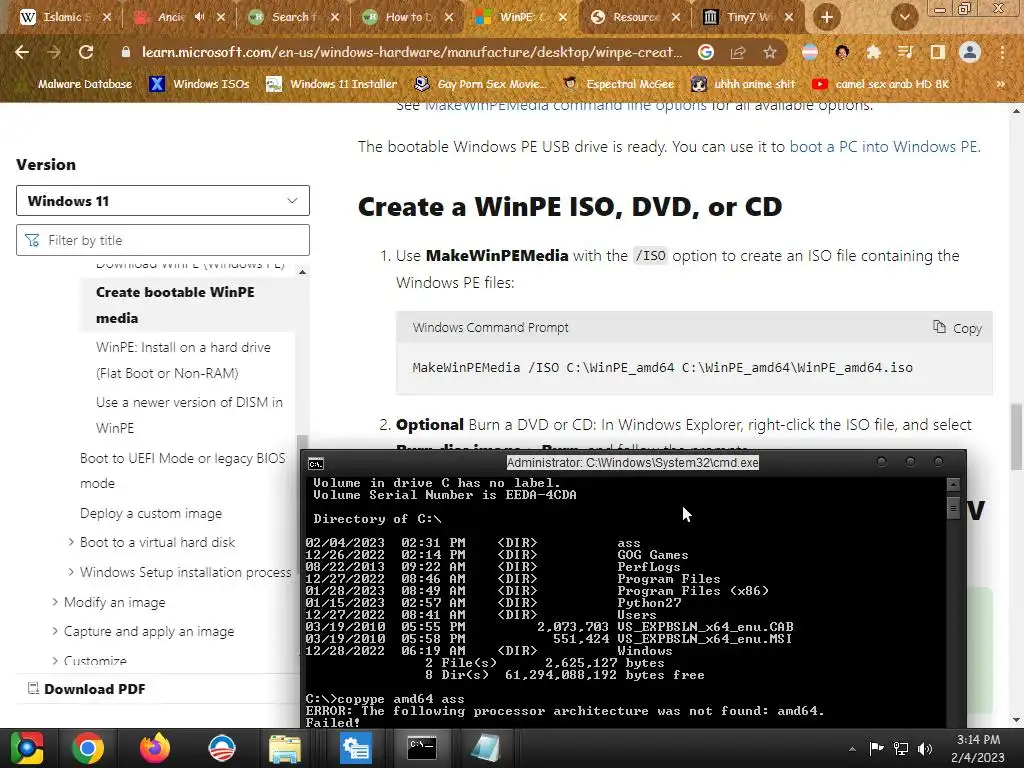Screen dimensions: 1024x768
Task: Switch to the Tiny7 tab
Action: coord(749,17)
